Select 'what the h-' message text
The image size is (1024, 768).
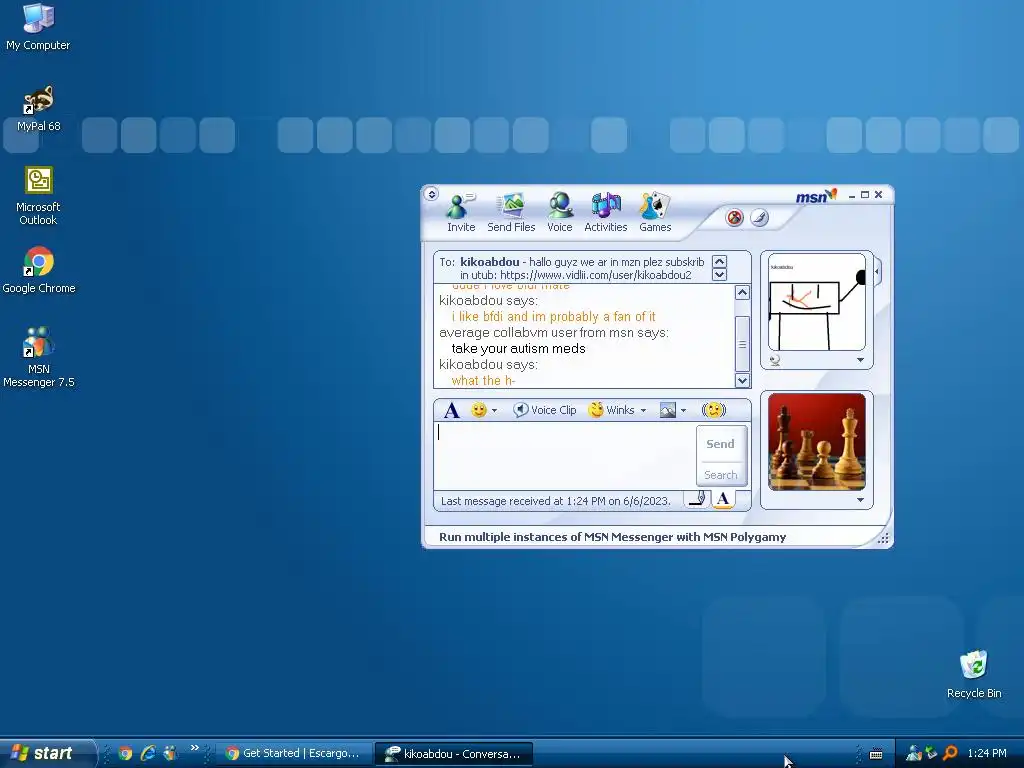pos(483,381)
